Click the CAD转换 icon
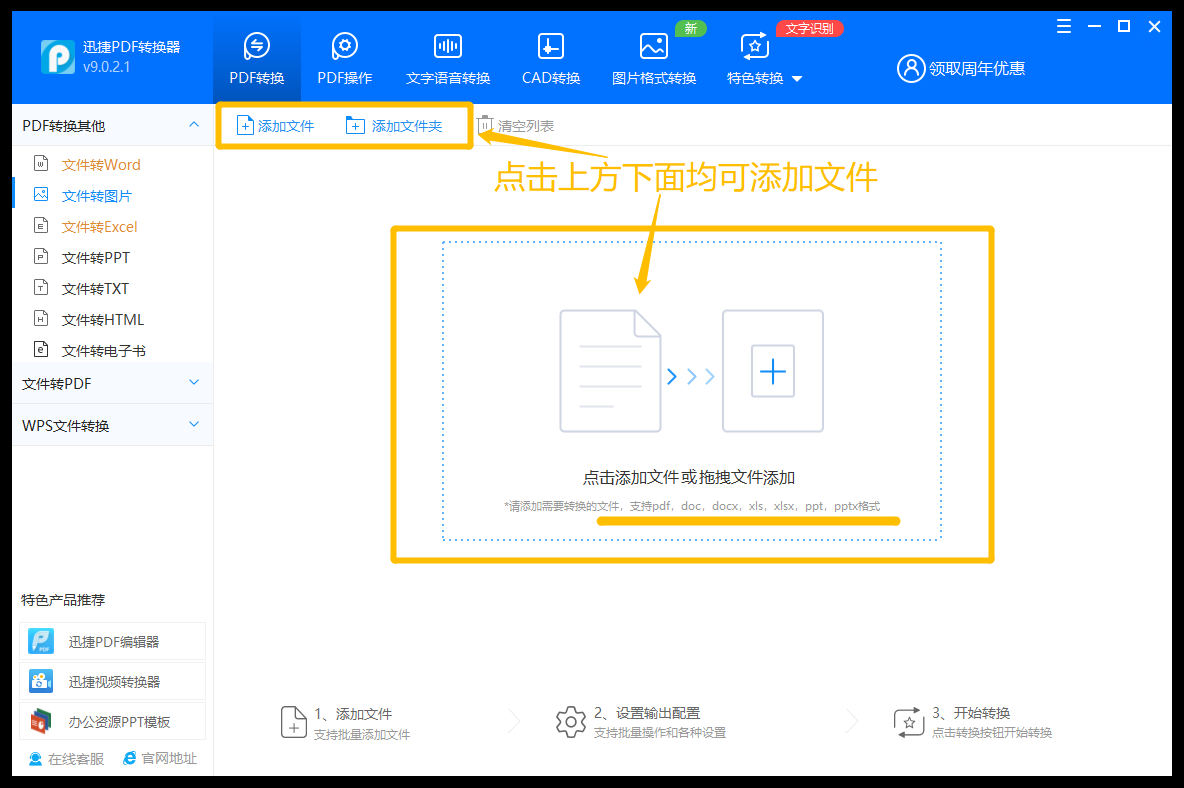This screenshot has height=788, width=1184. point(550,46)
